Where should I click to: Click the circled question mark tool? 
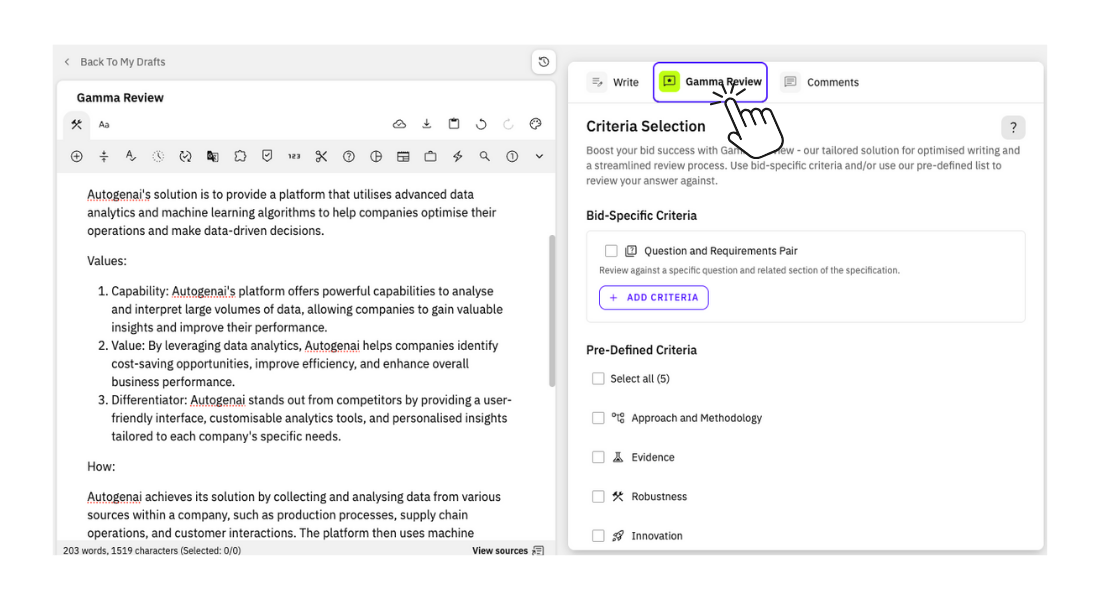coord(349,156)
